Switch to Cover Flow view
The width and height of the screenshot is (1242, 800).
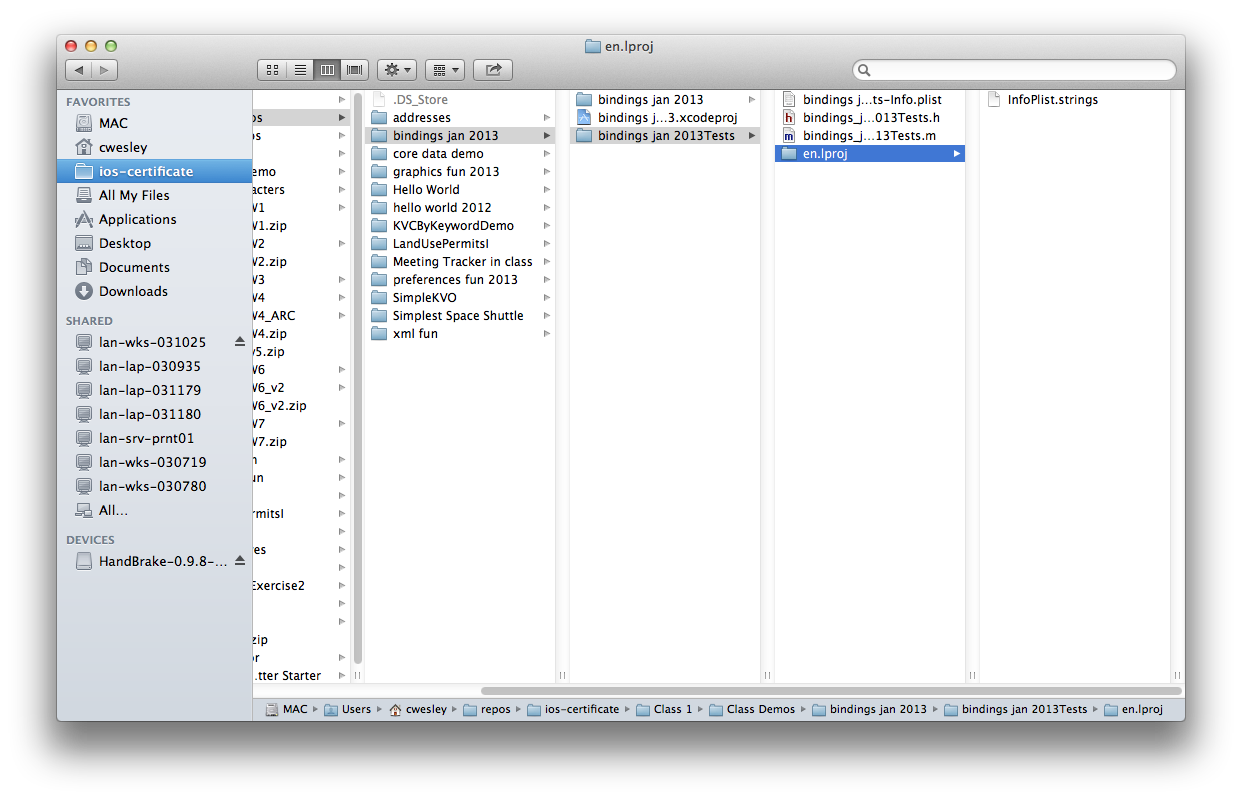[355, 70]
